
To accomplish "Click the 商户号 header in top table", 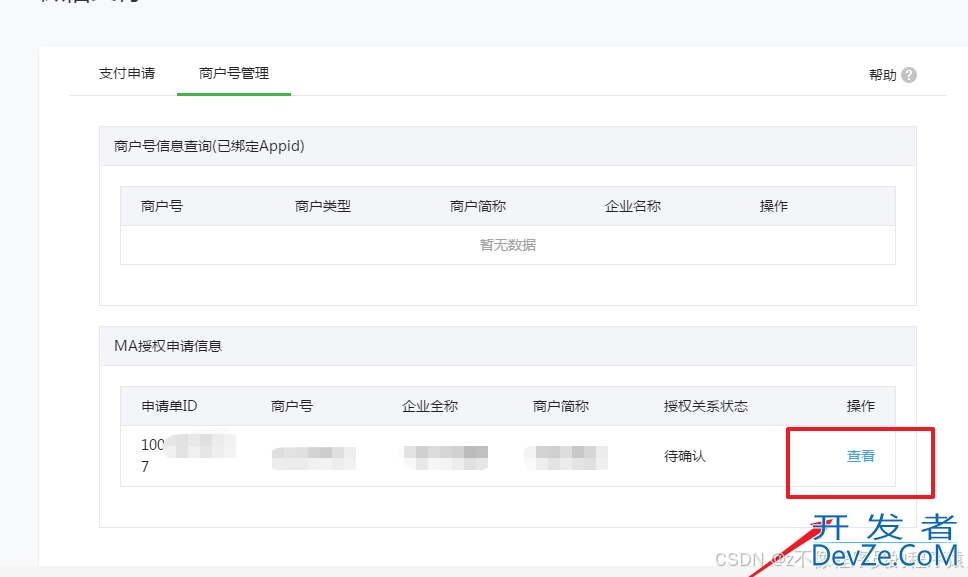I will (162, 206).
